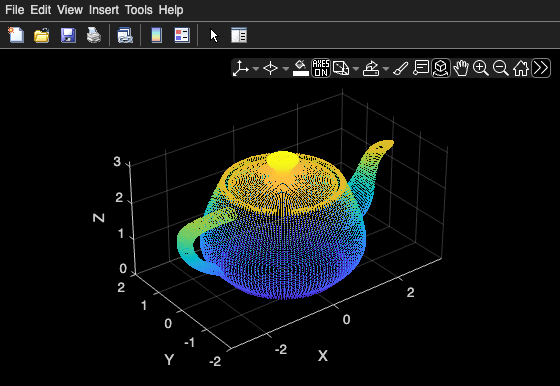Image resolution: width=560 pixels, height=386 pixels.
Task: Click the teapot's yellow lid knob
Action: (x=282, y=160)
